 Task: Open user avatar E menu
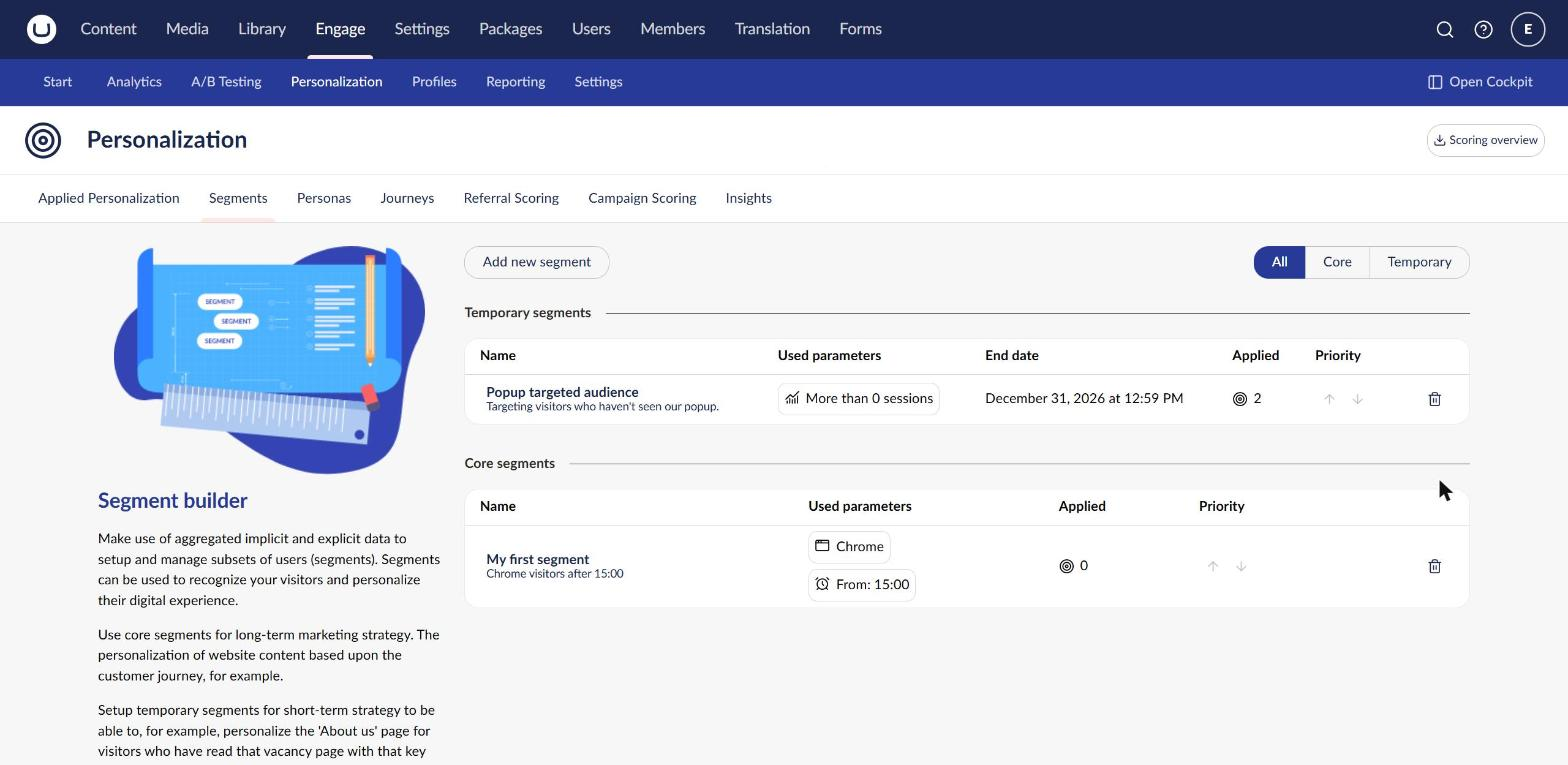[1528, 29]
